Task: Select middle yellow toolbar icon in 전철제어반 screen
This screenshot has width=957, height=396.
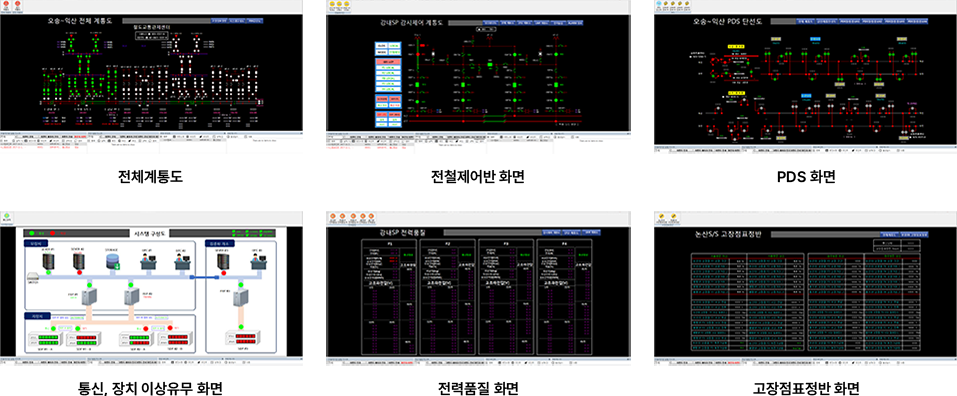Action: coord(340,5)
